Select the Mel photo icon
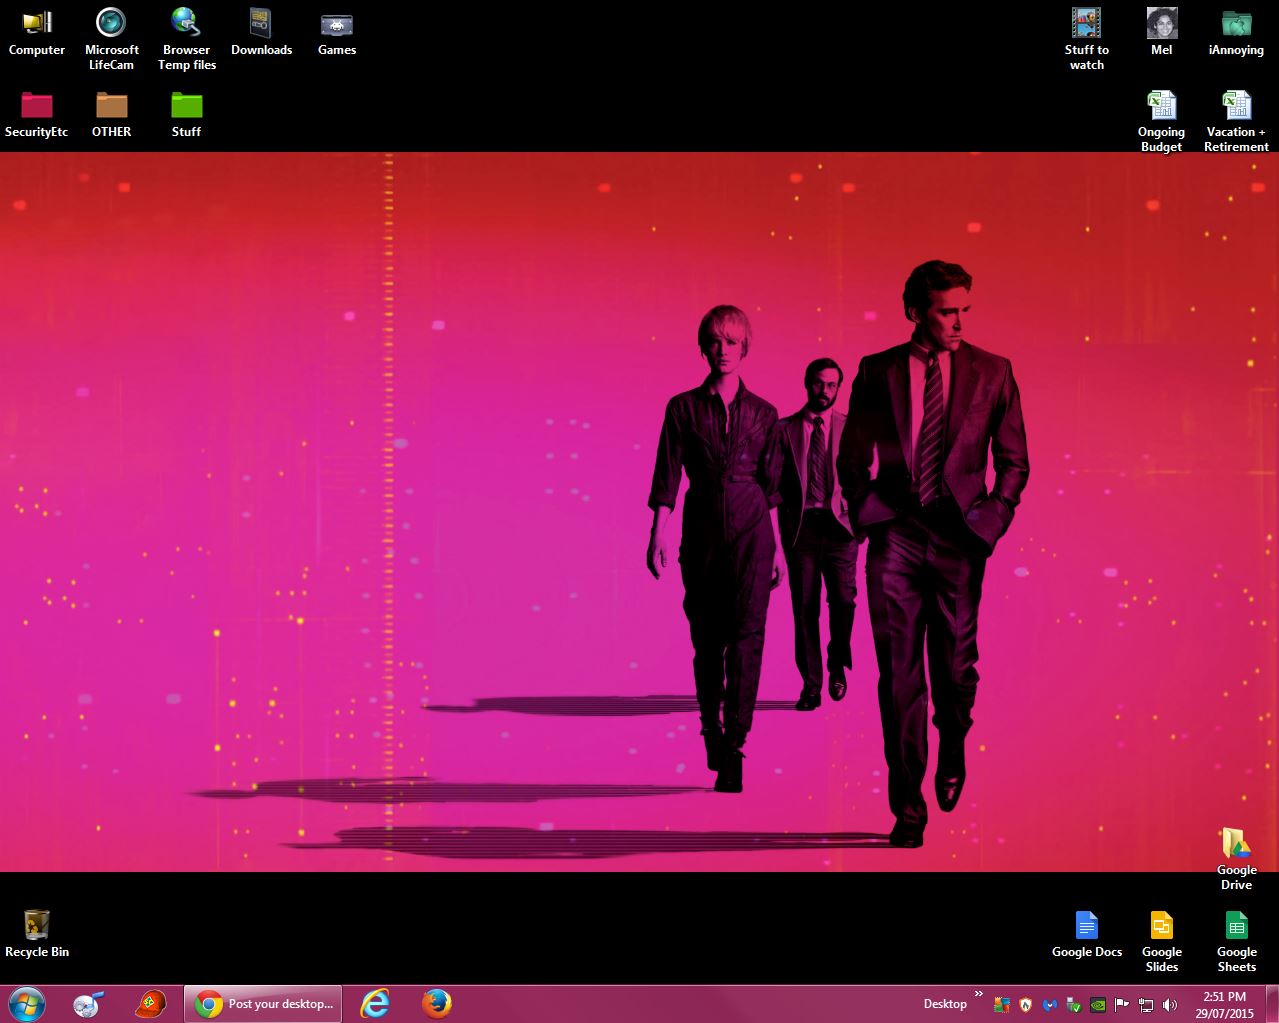Viewport: 1279px width, 1023px height. (x=1161, y=32)
